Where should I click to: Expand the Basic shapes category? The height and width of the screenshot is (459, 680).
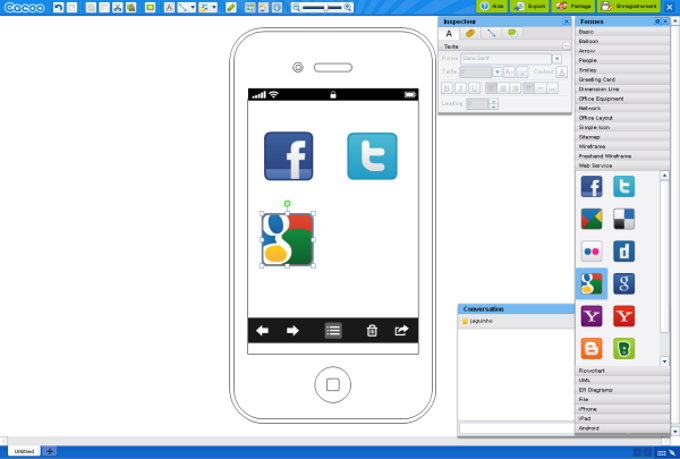click(623, 32)
